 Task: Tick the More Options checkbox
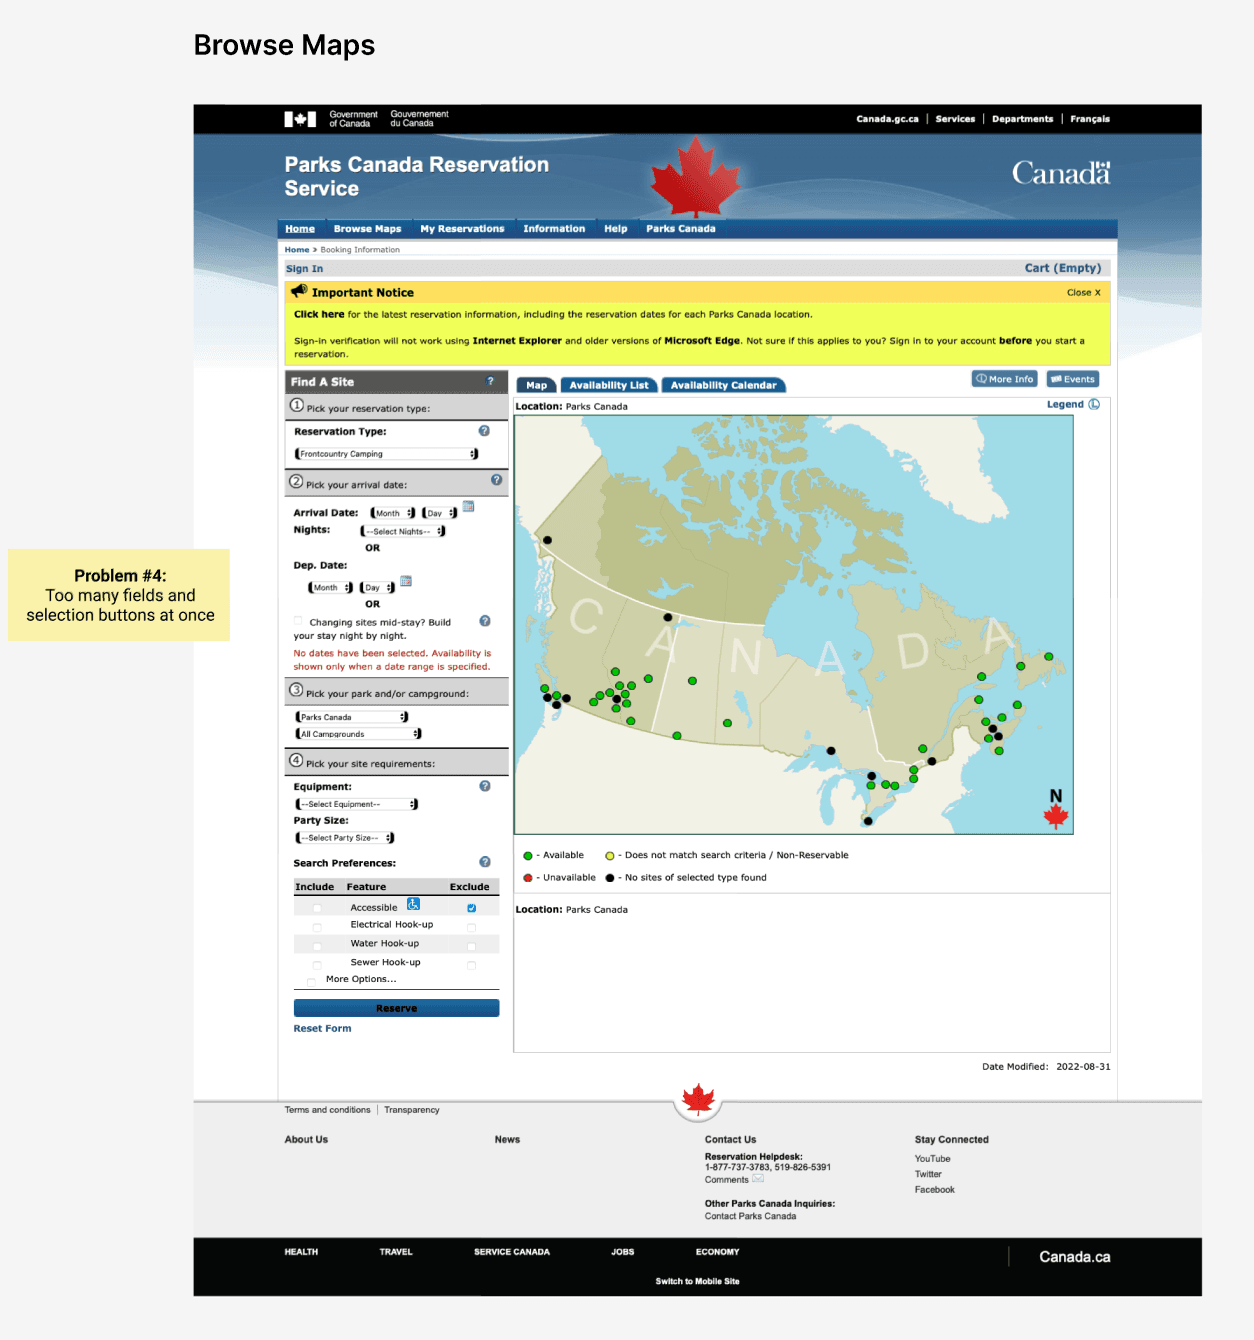click(311, 981)
